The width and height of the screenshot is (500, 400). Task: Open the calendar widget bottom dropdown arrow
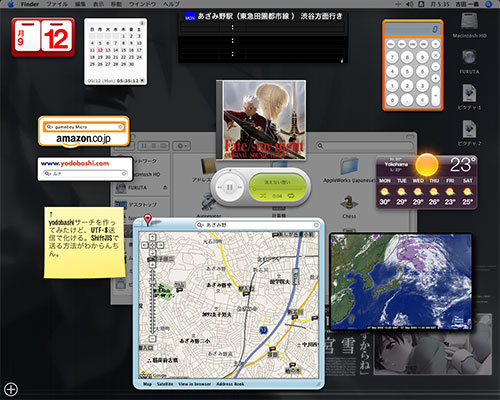pyautogui.click(x=142, y=81)
